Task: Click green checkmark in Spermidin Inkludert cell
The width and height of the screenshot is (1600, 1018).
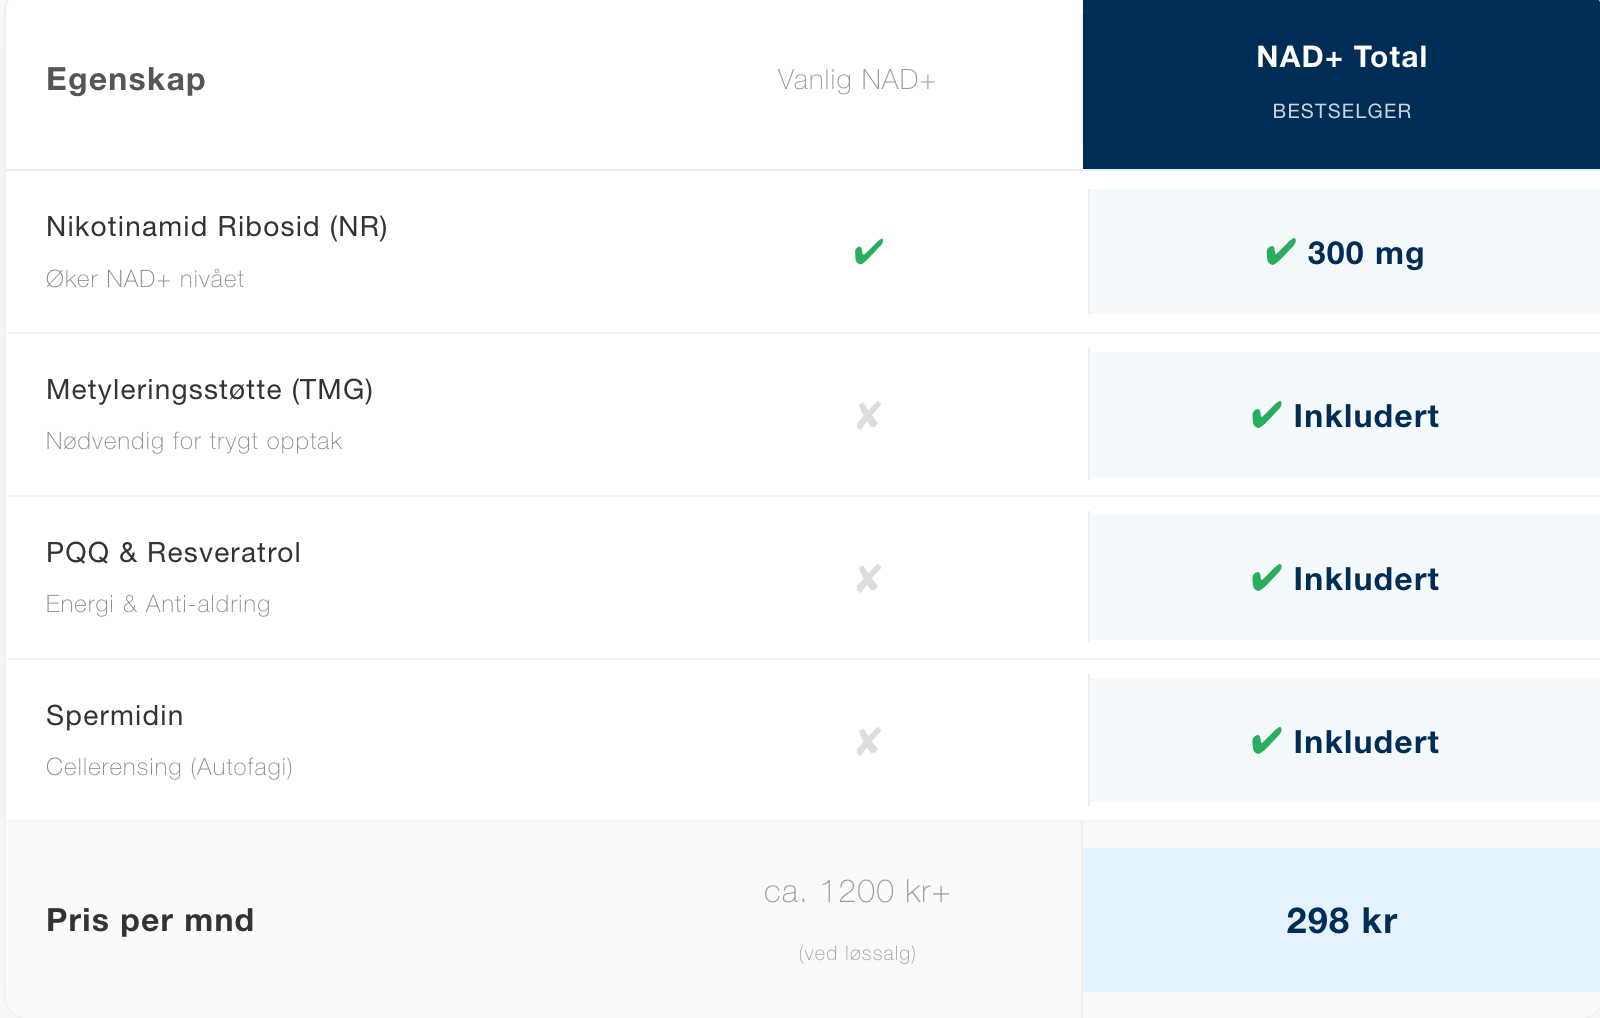Action: tap(1266, 741)
